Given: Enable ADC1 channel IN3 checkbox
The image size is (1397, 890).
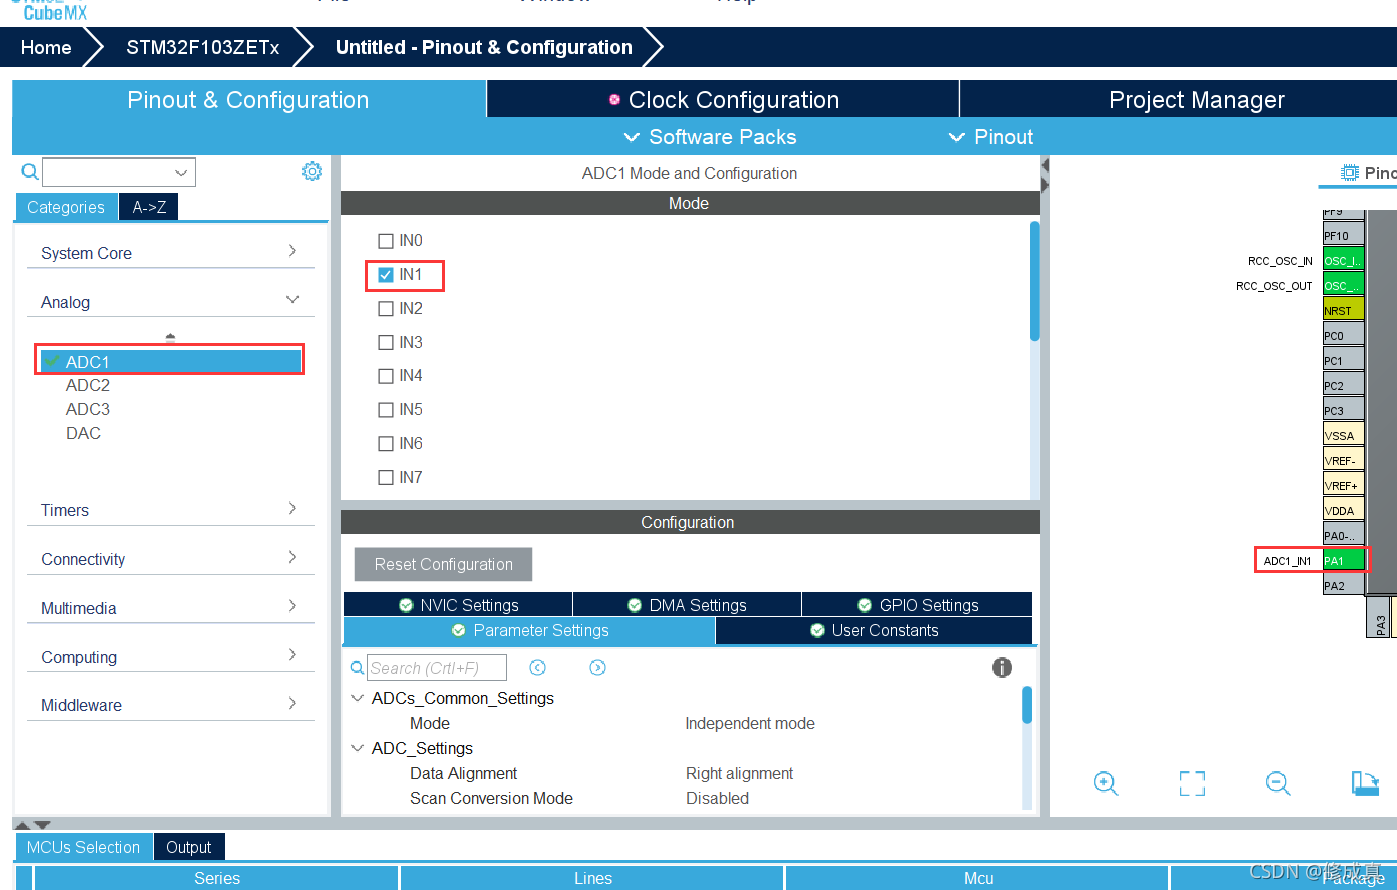Looking at the screenshot, I should click(386, 343).
